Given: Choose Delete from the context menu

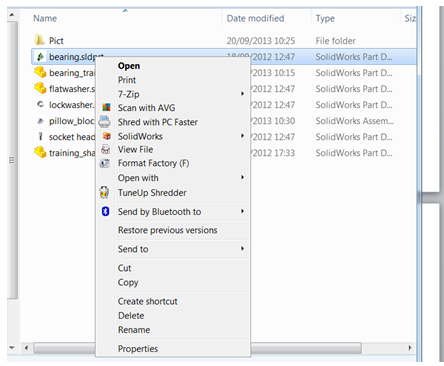Looking at the screenshot, I should pos(131,315).
